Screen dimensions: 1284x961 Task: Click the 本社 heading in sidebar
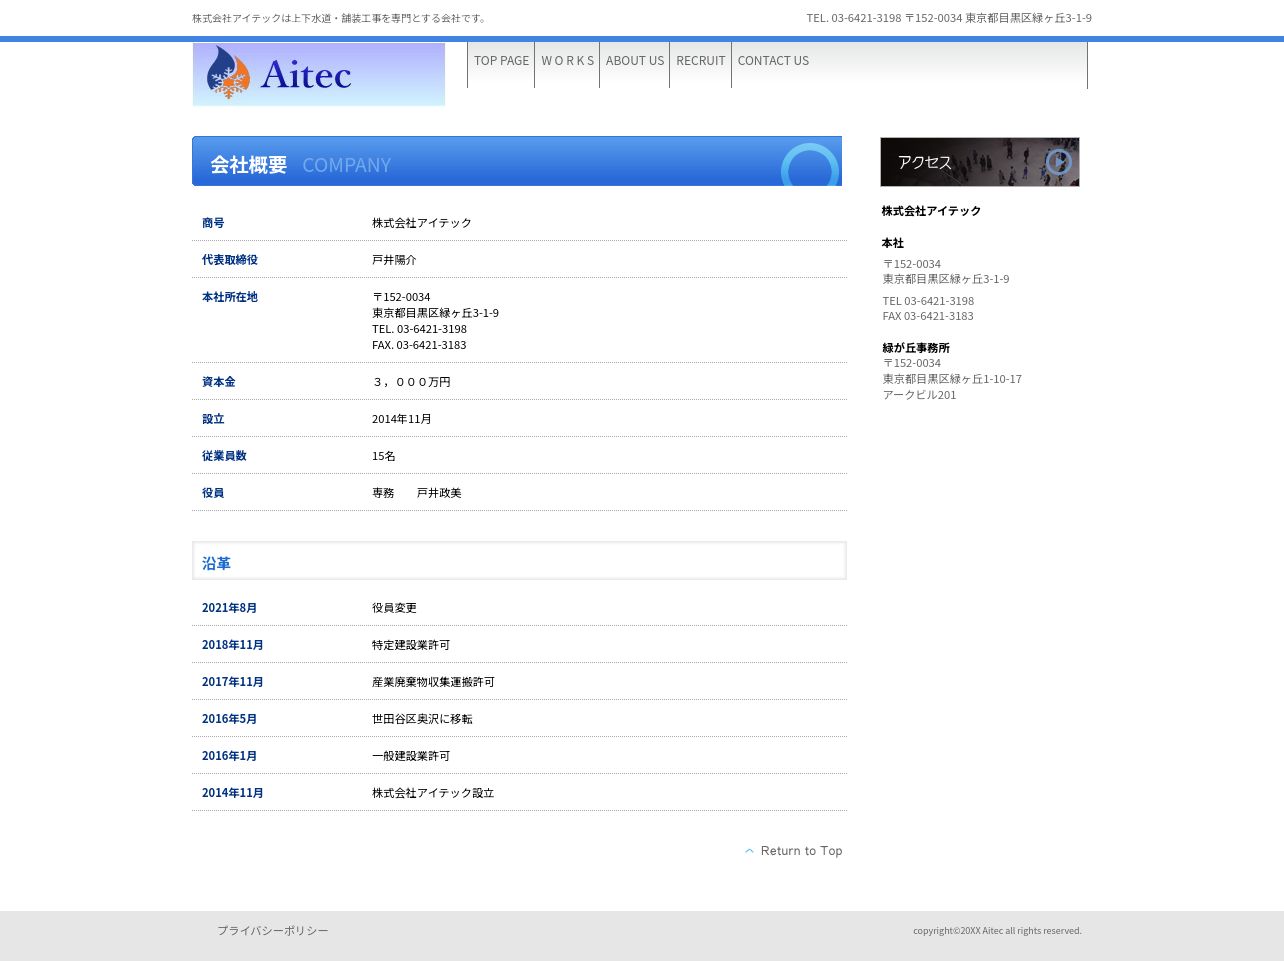tap(893, 243)
